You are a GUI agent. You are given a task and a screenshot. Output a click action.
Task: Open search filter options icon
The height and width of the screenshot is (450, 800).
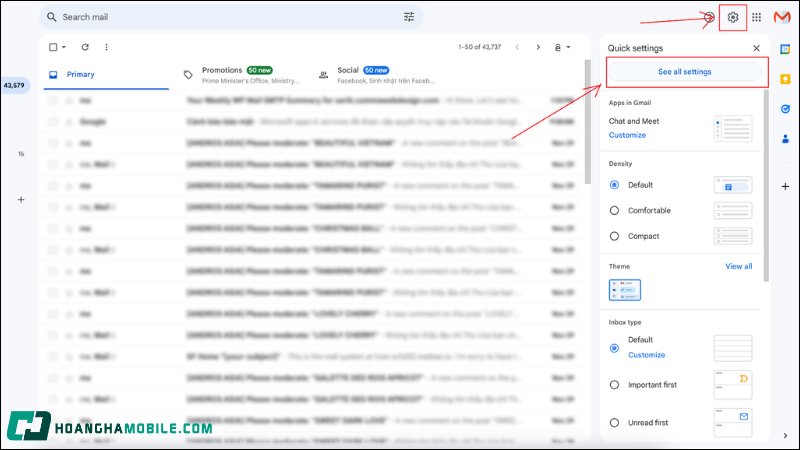409,17
